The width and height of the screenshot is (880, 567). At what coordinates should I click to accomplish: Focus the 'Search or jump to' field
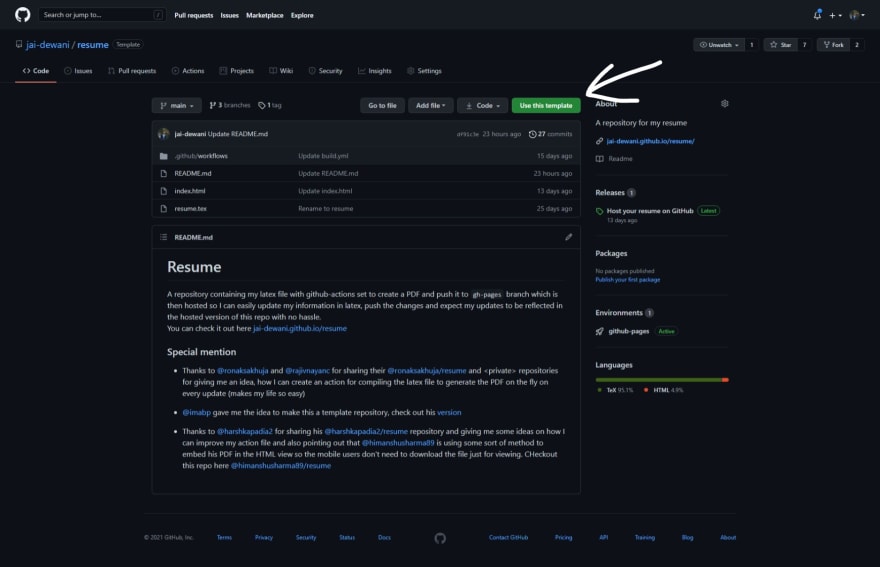pos(102,15)
